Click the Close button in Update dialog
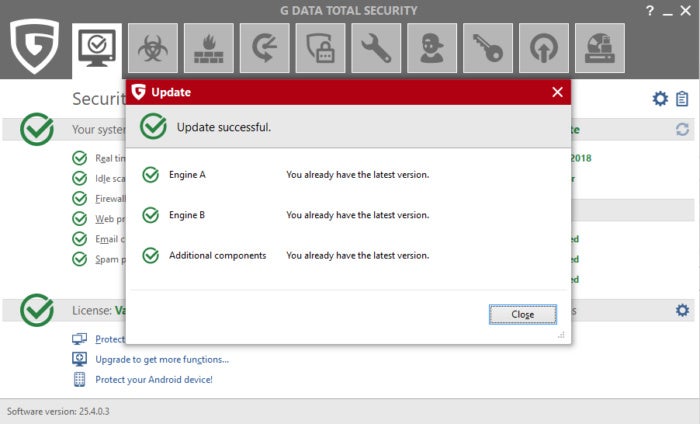This screenshot has height=424, width=700. point(523,314)
